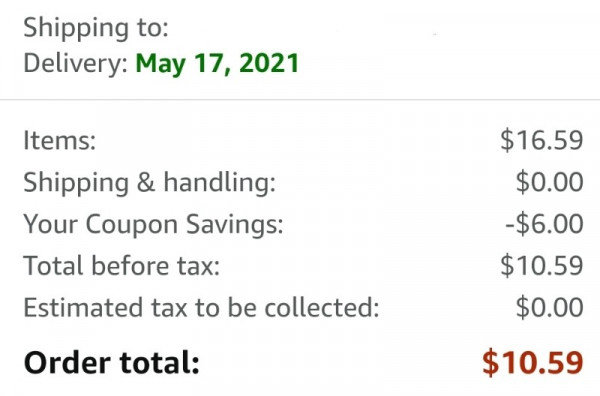Select the $16.59 items amount

pyautogui.click(x=541, y=140)
